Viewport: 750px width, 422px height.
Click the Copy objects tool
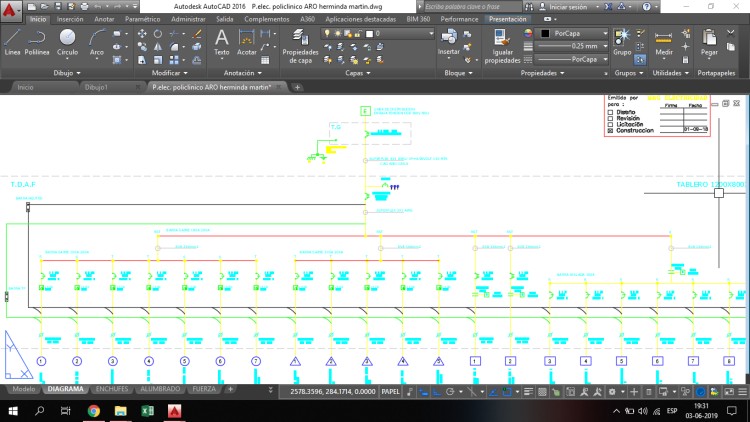tap(142, 46)
